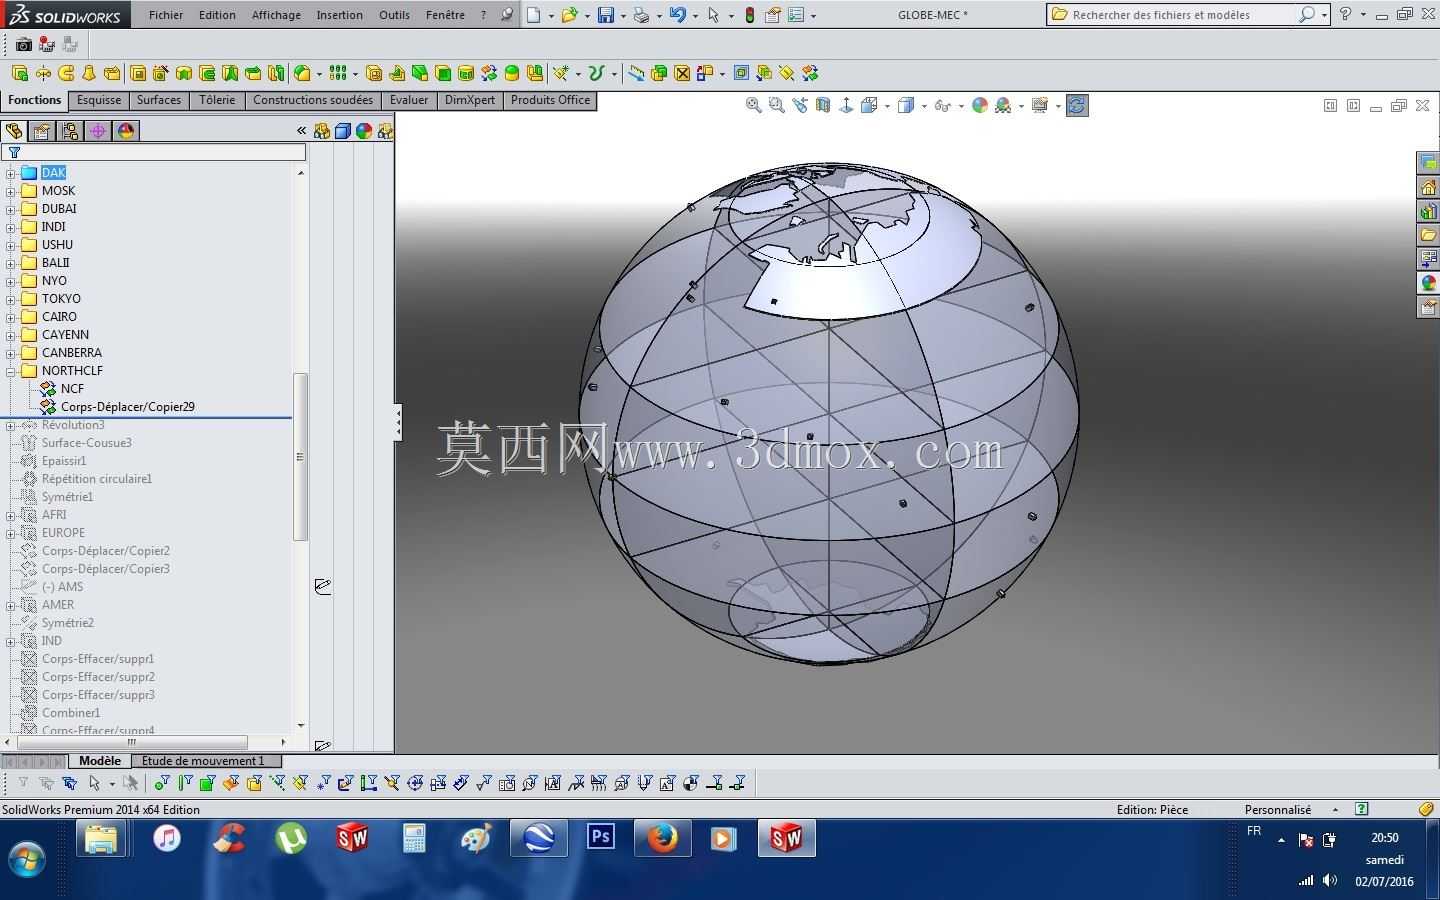Switch to the Esquisse tab
Viewport: 1440px width, 900px height.
pyautogui.click(x=99, y=100)
